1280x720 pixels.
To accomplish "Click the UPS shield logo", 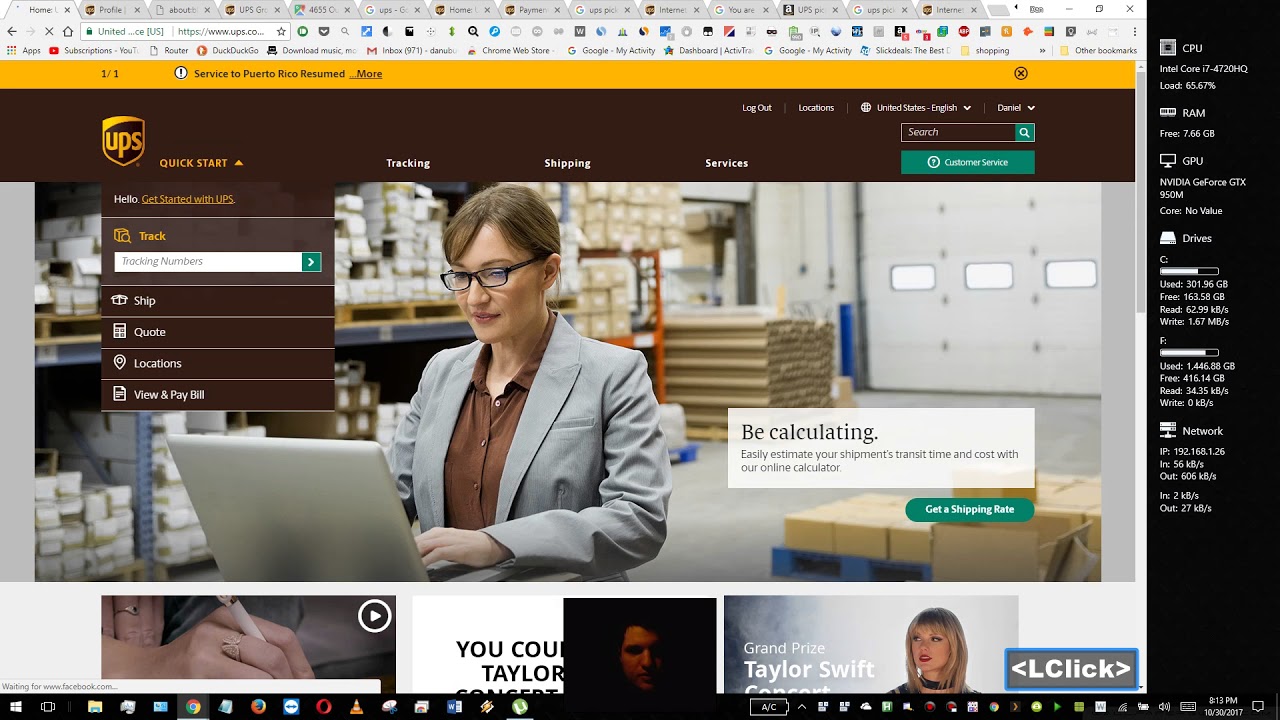I will [123, 141].
